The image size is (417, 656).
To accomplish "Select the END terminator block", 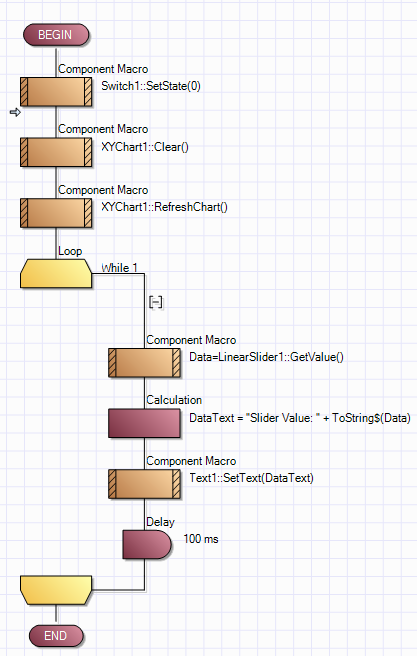I will (56, 636).
